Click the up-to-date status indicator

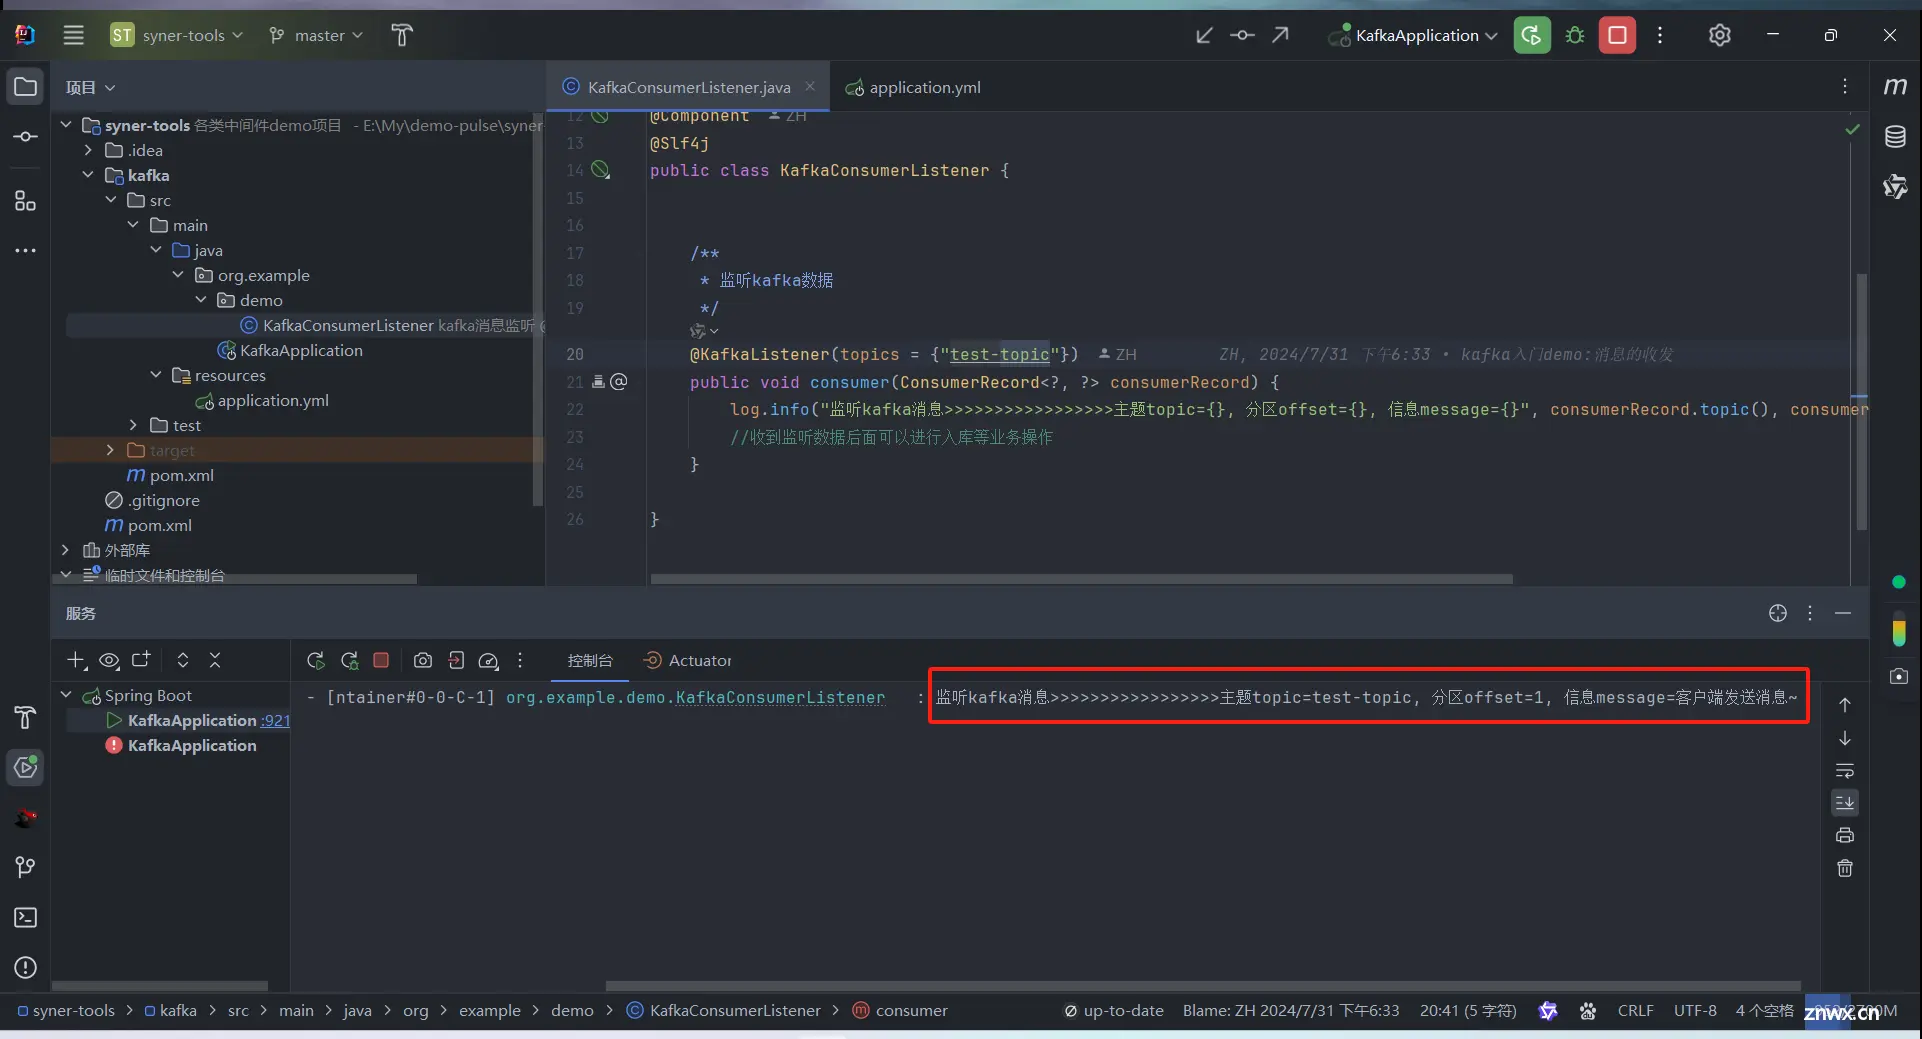(x=1113, y=1010)
